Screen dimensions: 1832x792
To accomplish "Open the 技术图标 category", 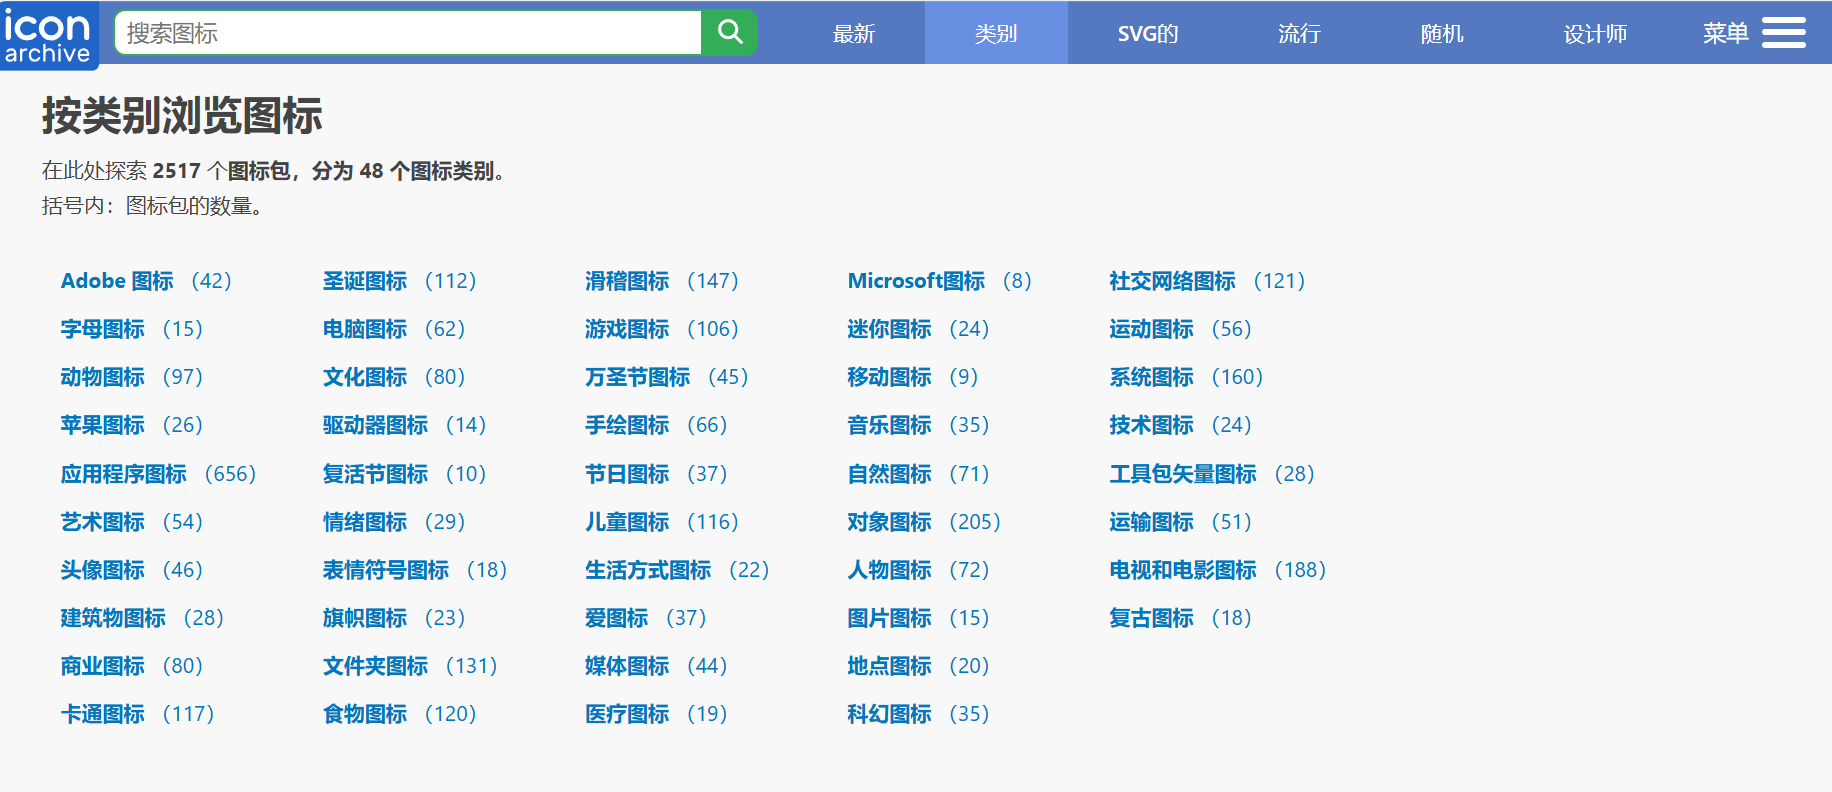I will click(1151, 425).
